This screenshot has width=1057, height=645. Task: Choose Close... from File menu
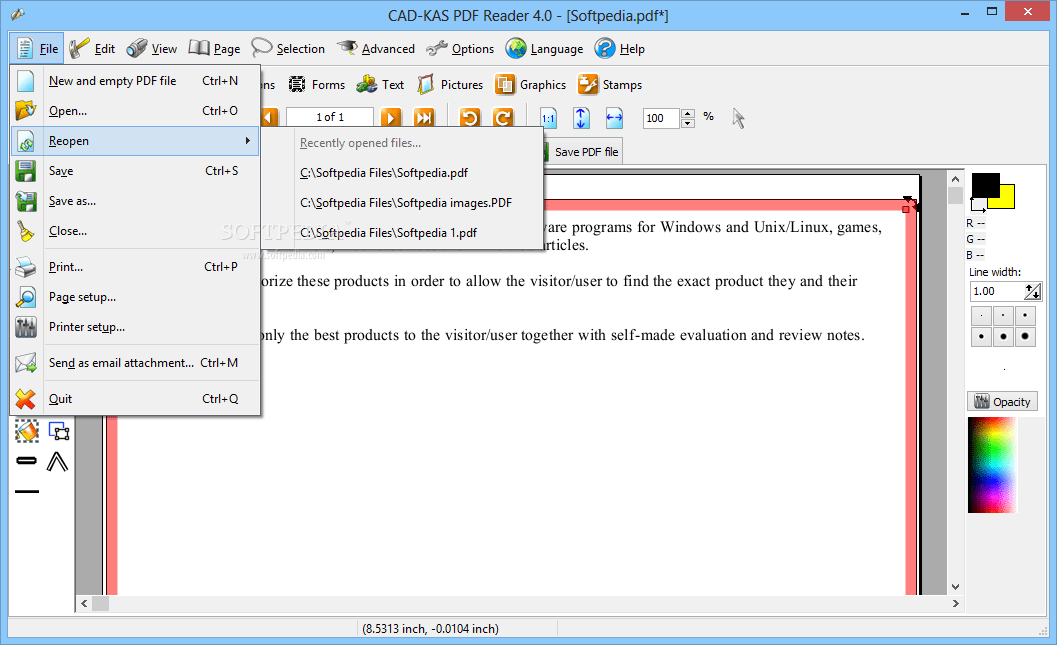[x=135, y=231]
